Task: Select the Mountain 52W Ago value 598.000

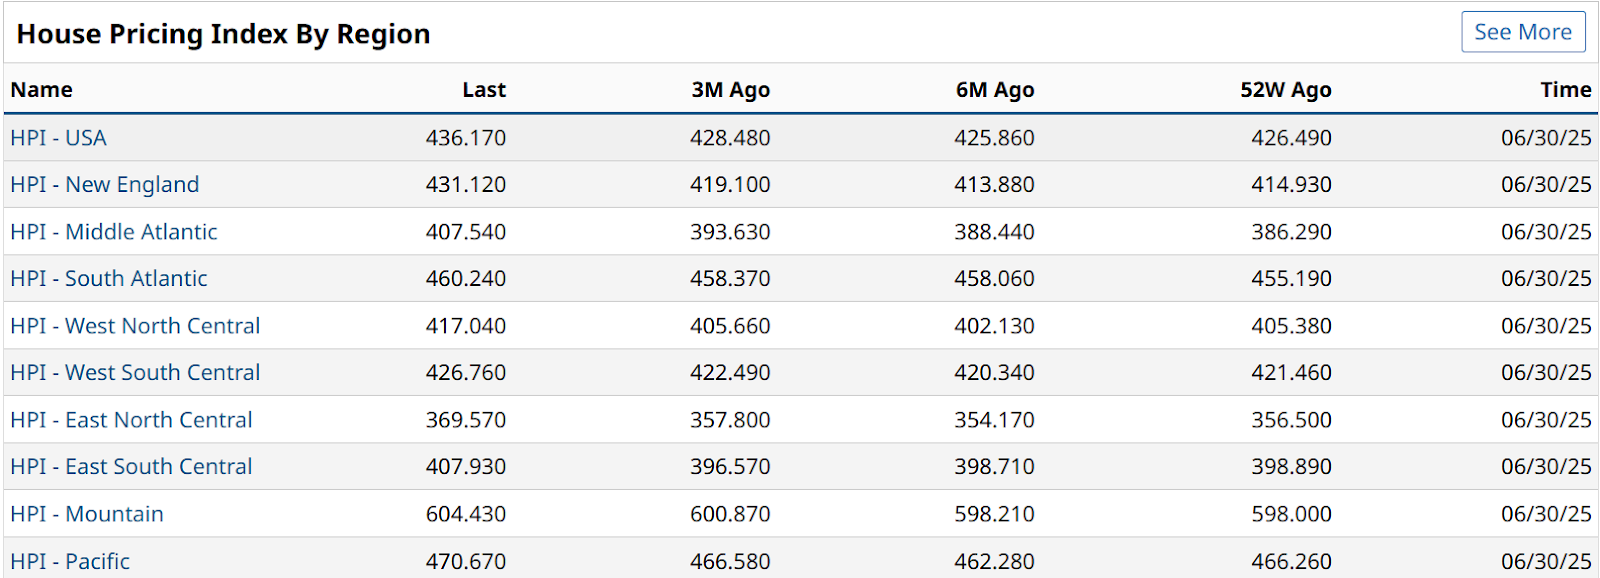Action: (x=1291, y=514)
